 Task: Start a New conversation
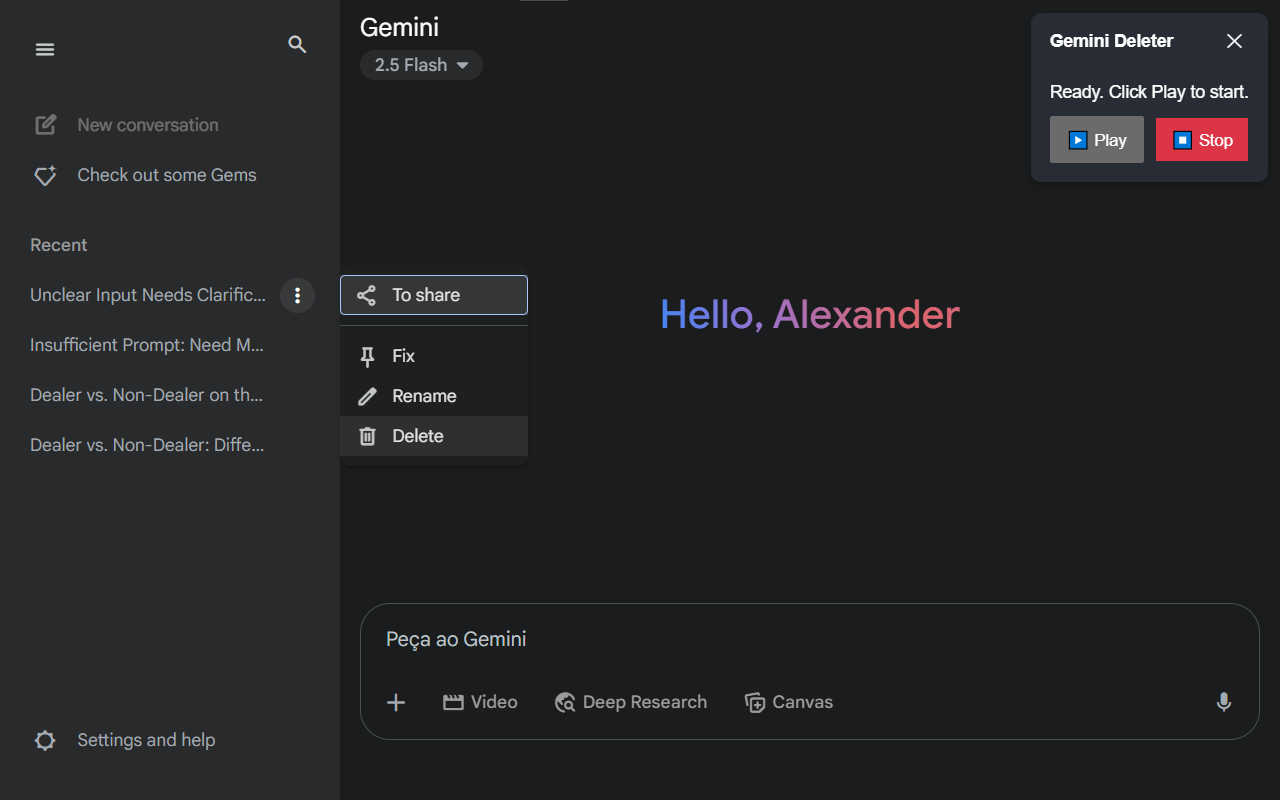pyautogui.click(x=127, y=125)
